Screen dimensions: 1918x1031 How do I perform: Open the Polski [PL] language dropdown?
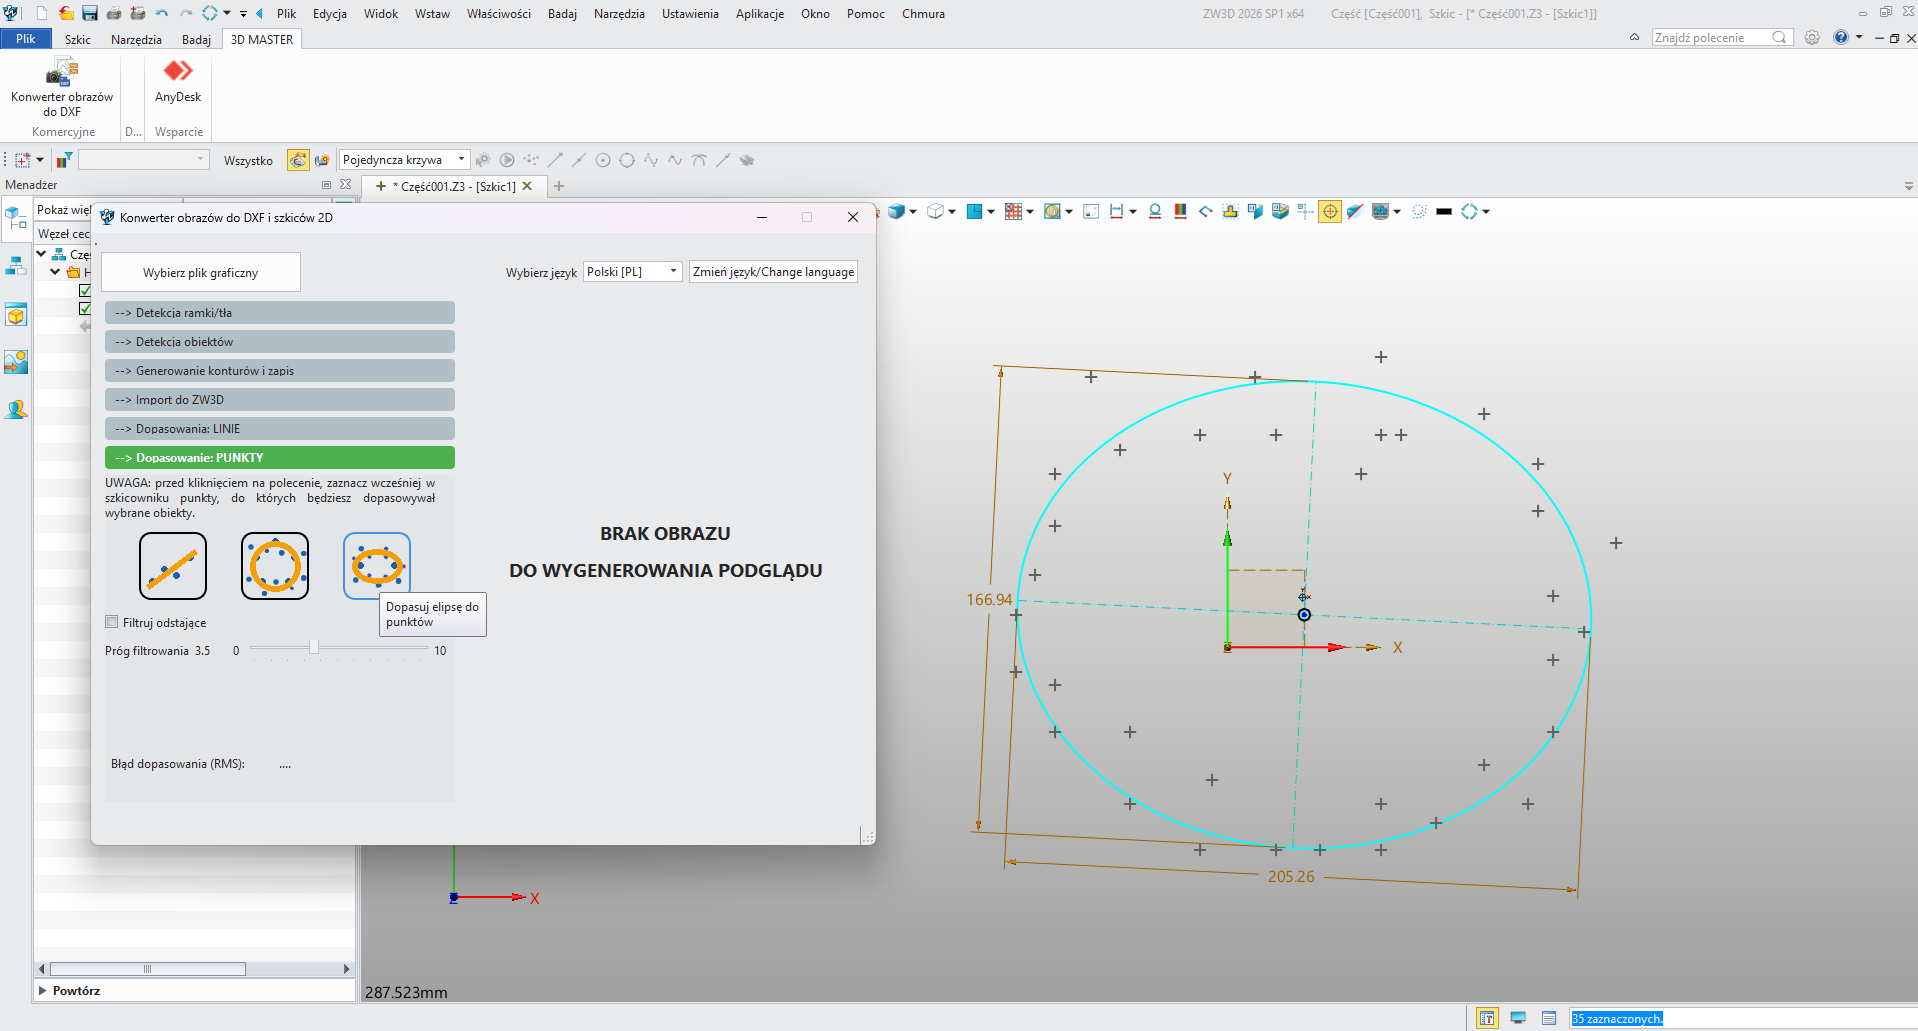632,272
